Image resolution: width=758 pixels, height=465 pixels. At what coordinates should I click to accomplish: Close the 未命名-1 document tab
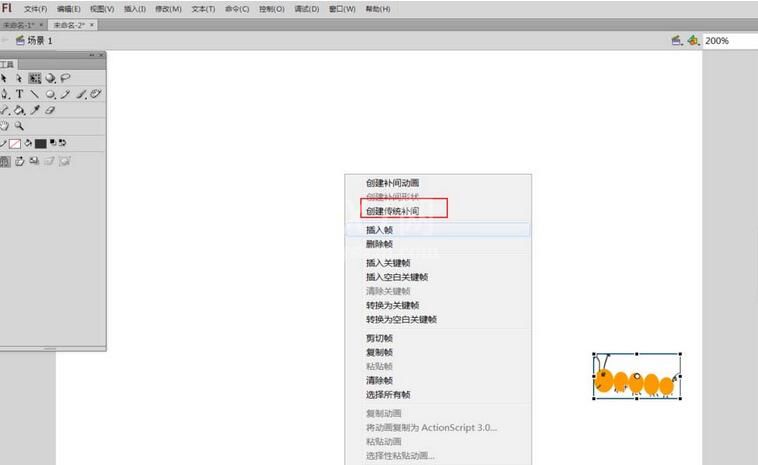pos(41,25)
